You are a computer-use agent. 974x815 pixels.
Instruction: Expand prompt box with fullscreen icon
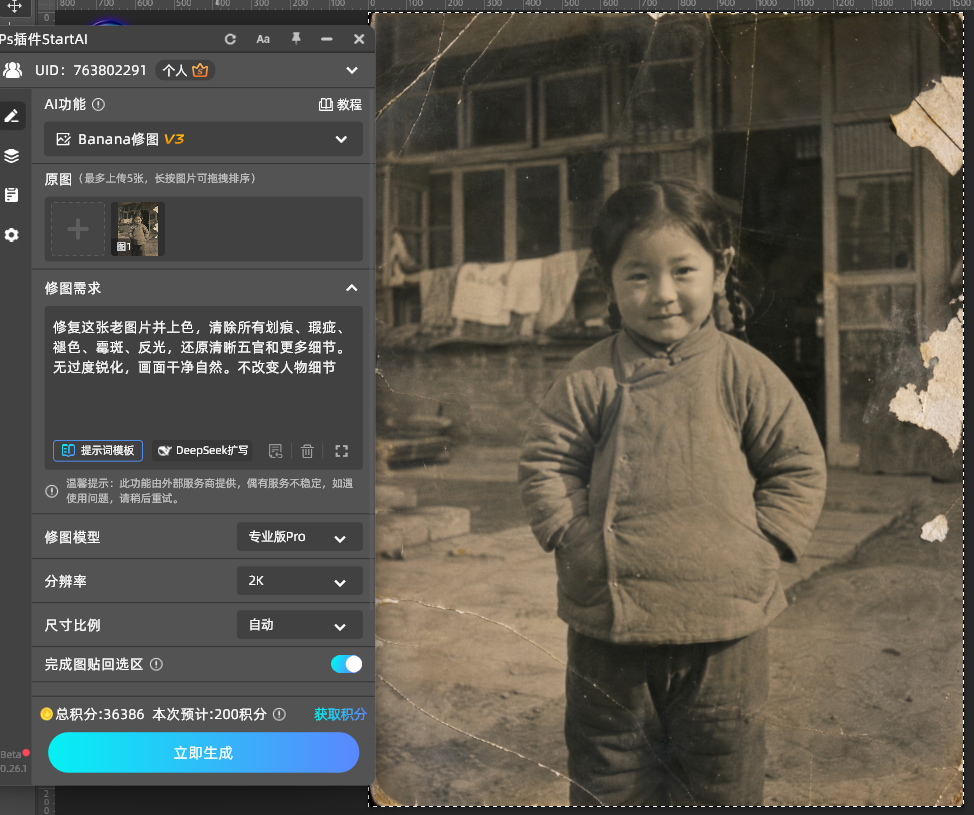tap(342, 451)
